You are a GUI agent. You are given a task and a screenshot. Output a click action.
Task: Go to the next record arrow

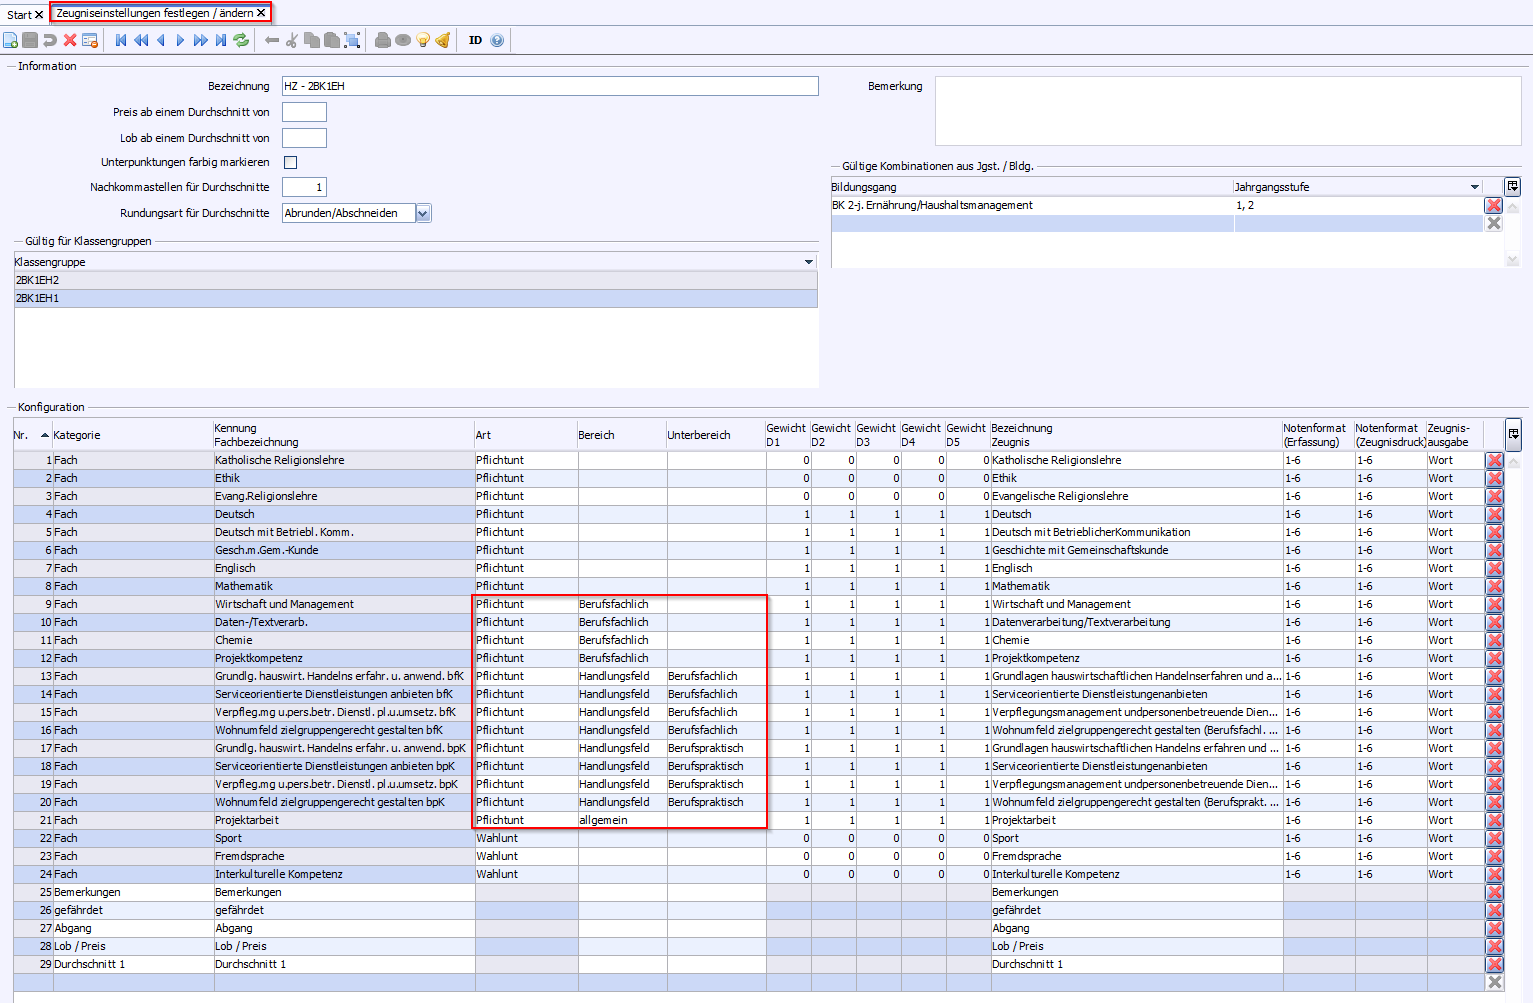180,40
